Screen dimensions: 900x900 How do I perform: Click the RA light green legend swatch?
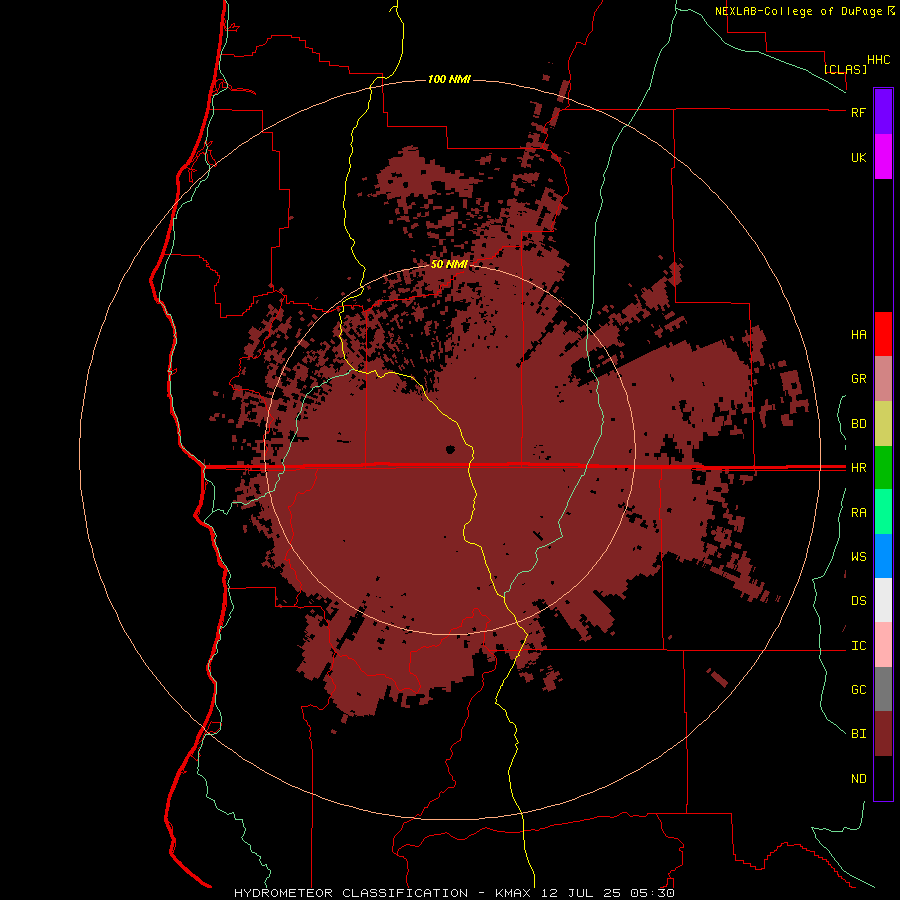[883, 512]
